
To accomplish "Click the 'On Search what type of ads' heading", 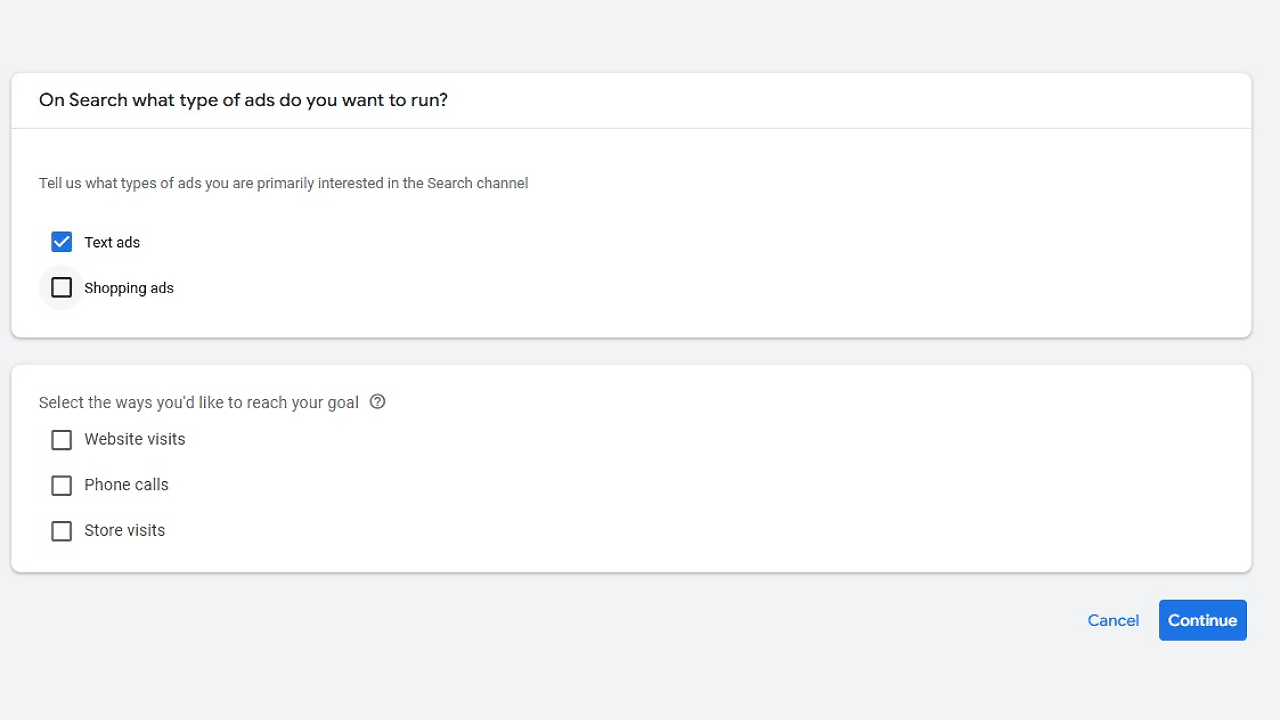I will tap(243, 100).
